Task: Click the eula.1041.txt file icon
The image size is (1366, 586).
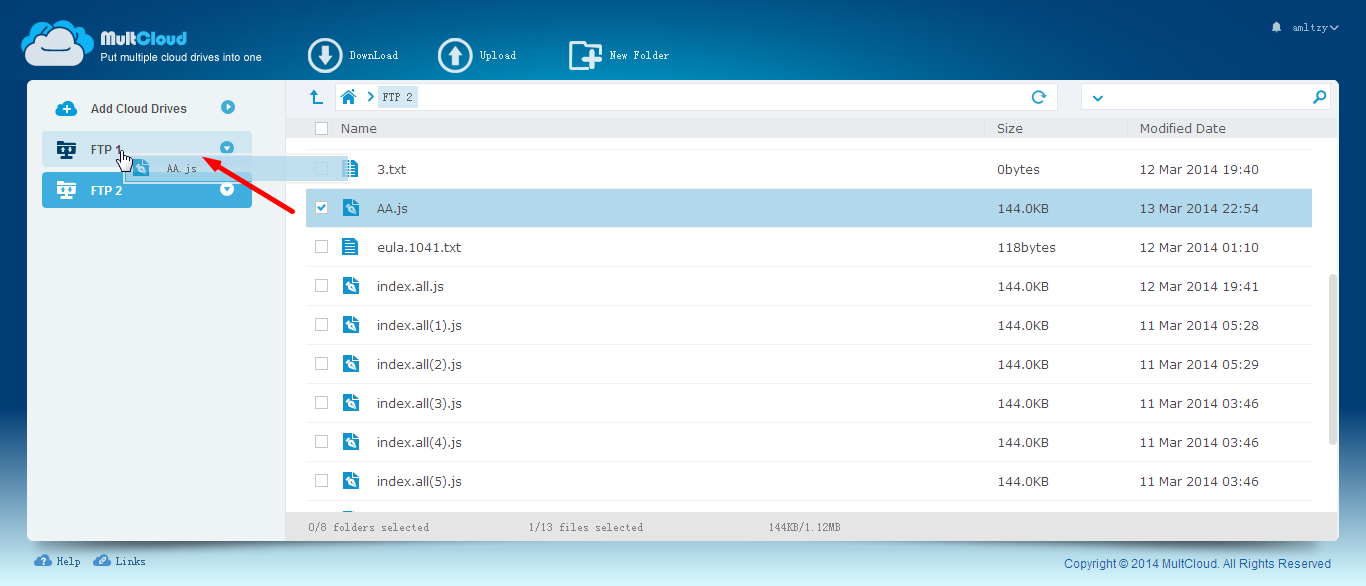Action: [x=350, y=247]
